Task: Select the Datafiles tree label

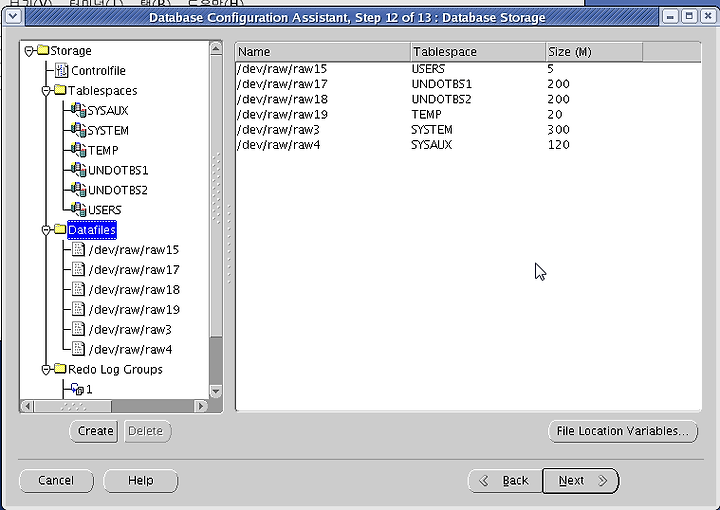Action: pyautogui.click(x=92, y=230)
